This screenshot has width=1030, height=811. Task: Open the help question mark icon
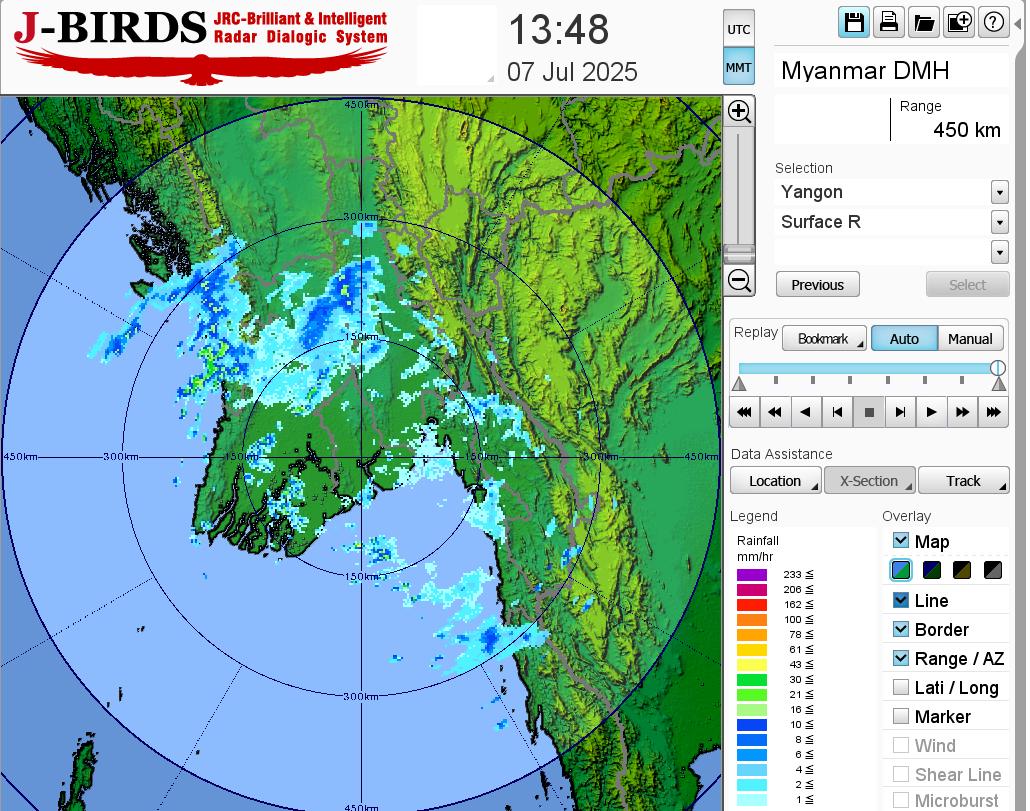point(993,22)
